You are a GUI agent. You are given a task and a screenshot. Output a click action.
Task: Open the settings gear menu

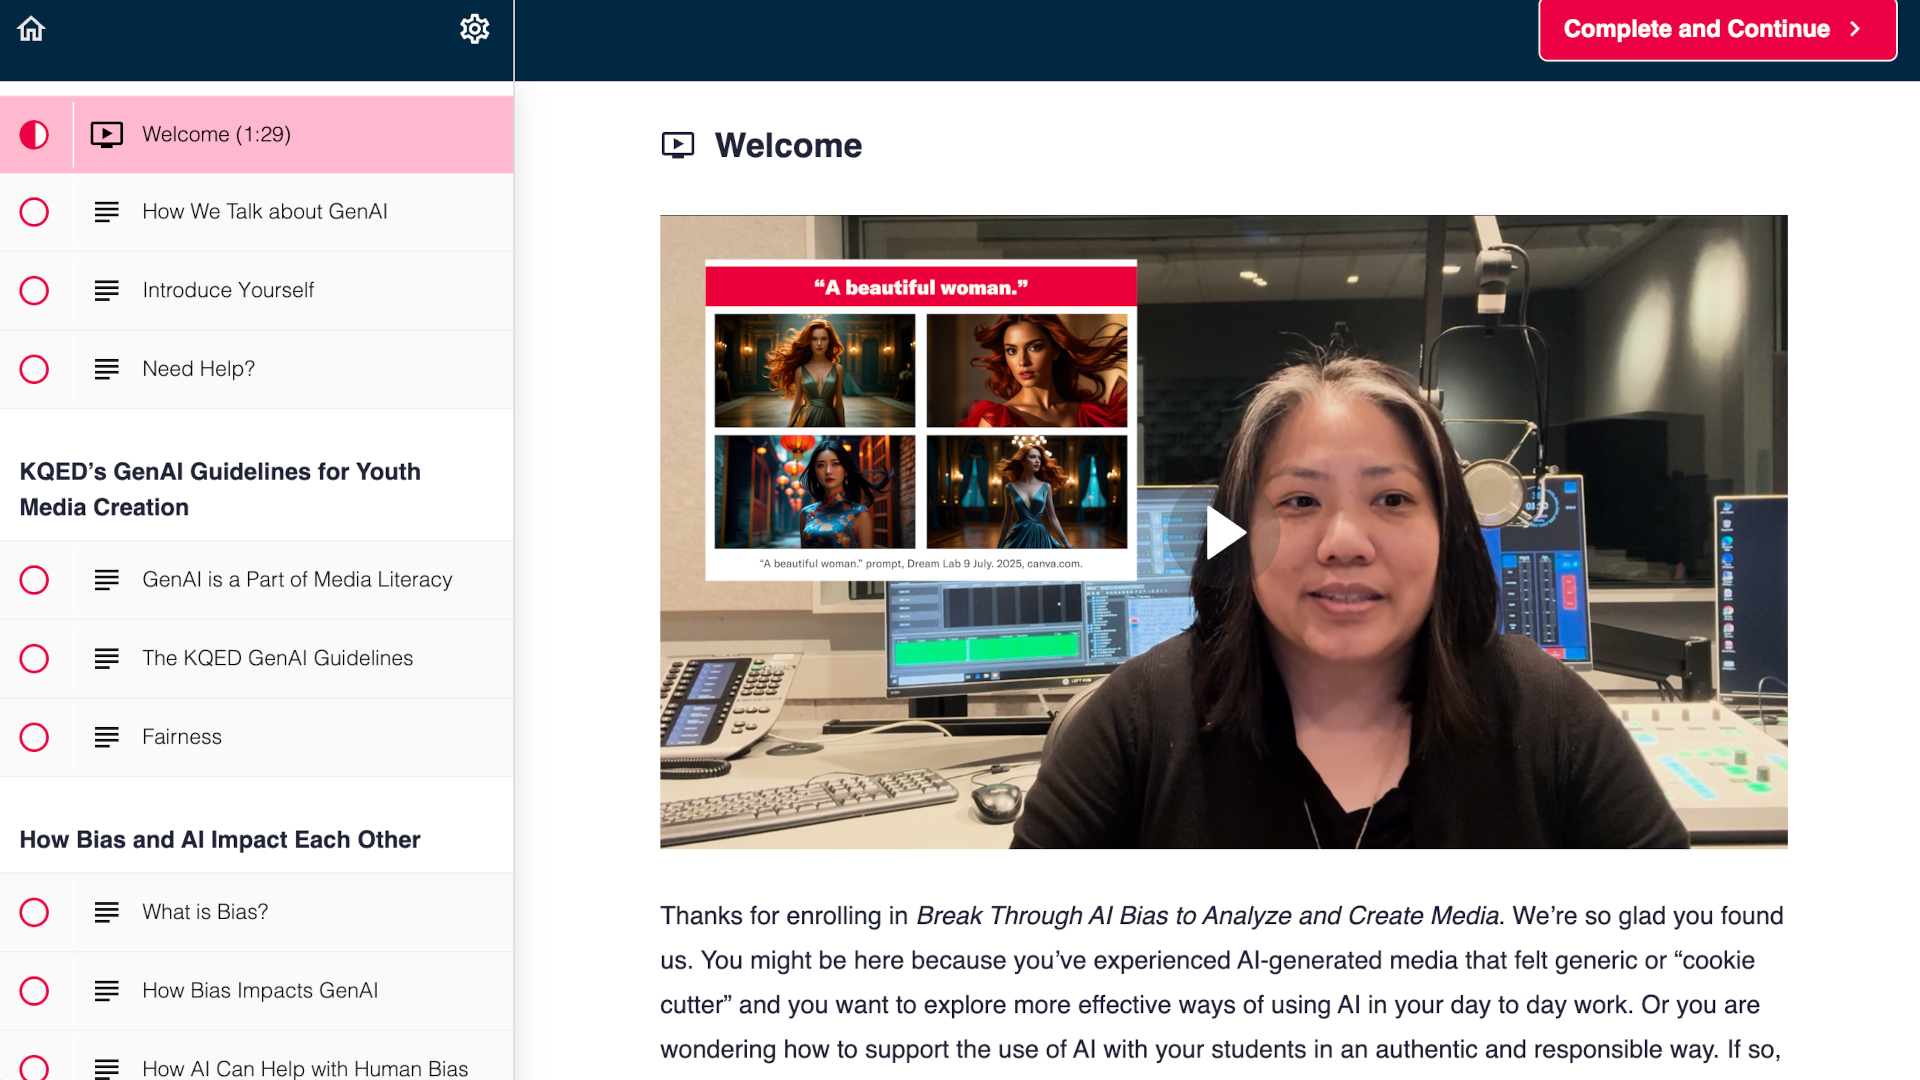(x=474, y=29)
